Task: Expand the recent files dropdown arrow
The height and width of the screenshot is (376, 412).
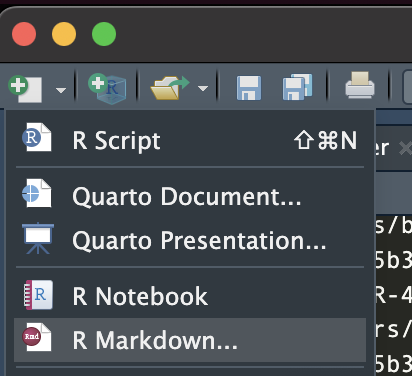Action: pyautogui.click(x=203, y=88)
